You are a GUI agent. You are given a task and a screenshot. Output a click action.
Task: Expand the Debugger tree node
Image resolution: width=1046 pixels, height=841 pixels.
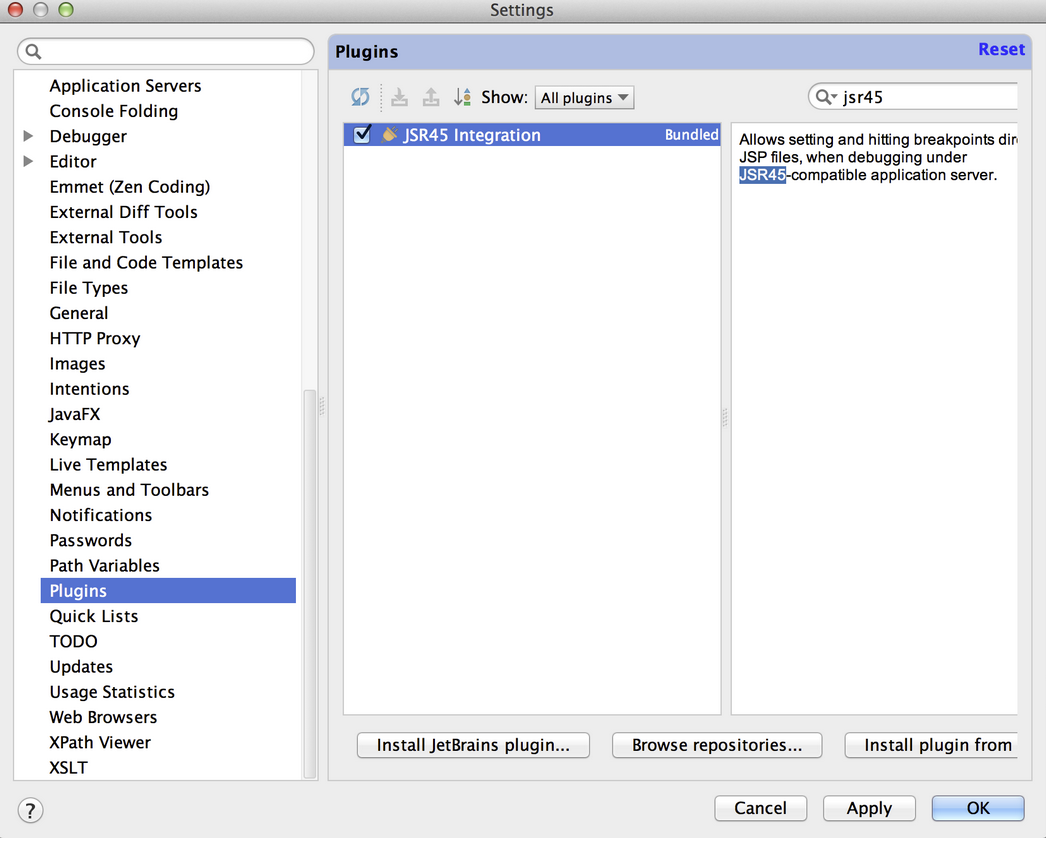[28, 136]
